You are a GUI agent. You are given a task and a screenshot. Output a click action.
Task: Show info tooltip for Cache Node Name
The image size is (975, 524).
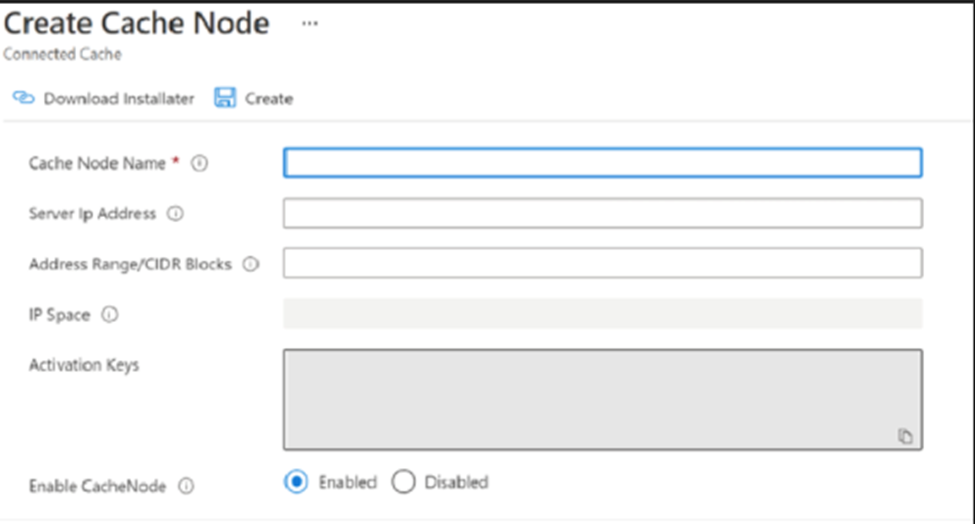pos(200,163)
